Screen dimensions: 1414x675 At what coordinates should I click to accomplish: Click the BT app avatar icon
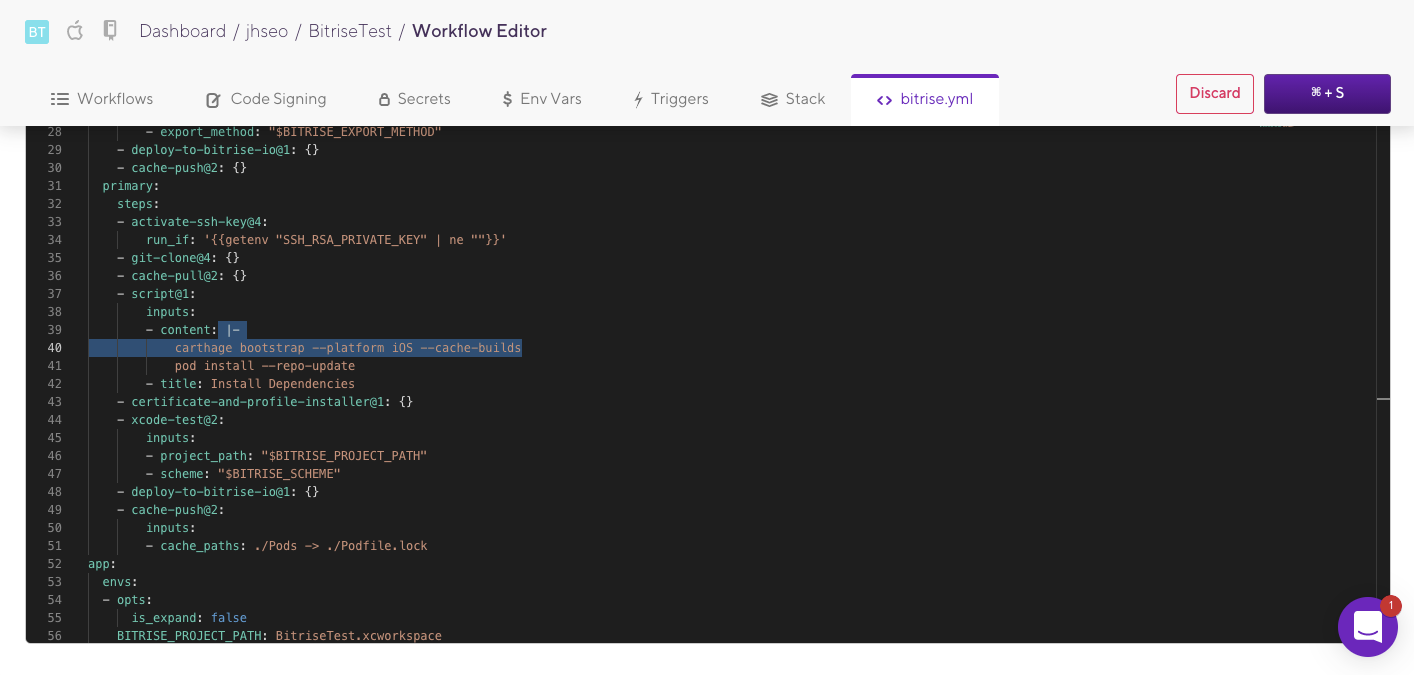click(x=37, y=32)
